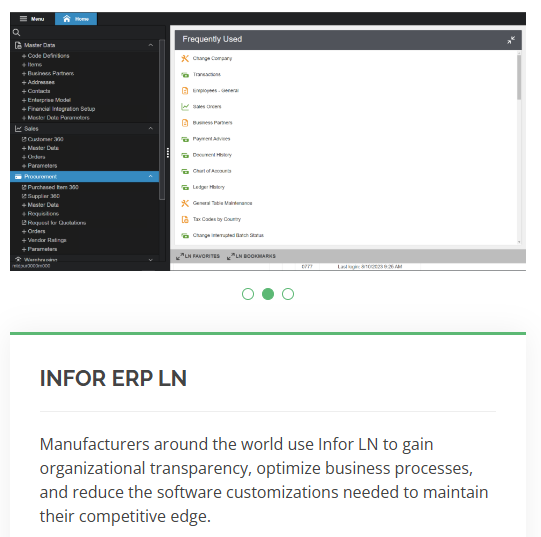
Task: Expand the Vendor Ratings tree node
Action: click(x=24, y=241)
